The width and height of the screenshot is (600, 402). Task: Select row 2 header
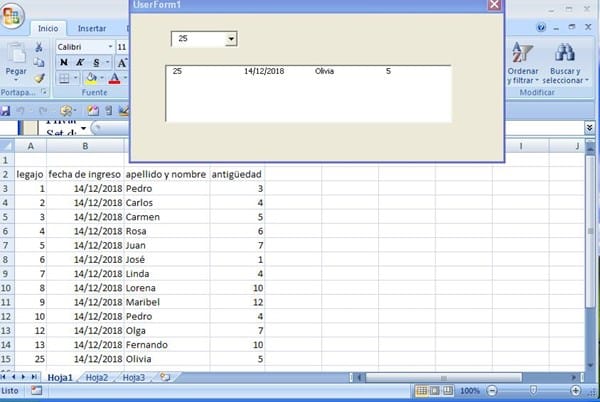tap(7, 174)
